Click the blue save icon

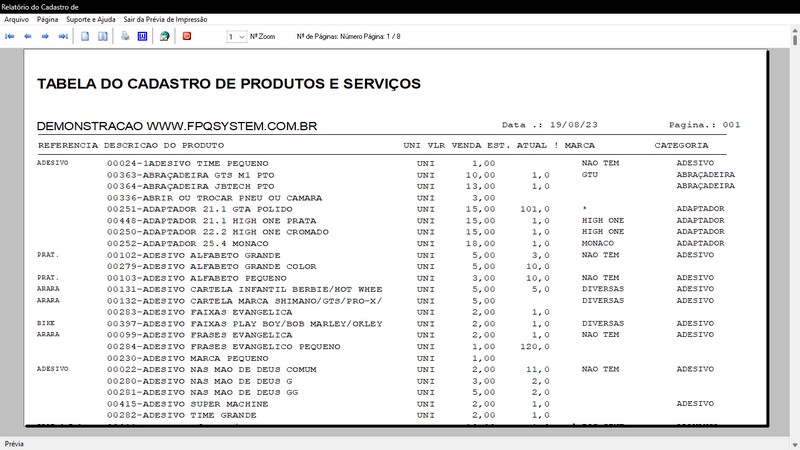[141, 36]
